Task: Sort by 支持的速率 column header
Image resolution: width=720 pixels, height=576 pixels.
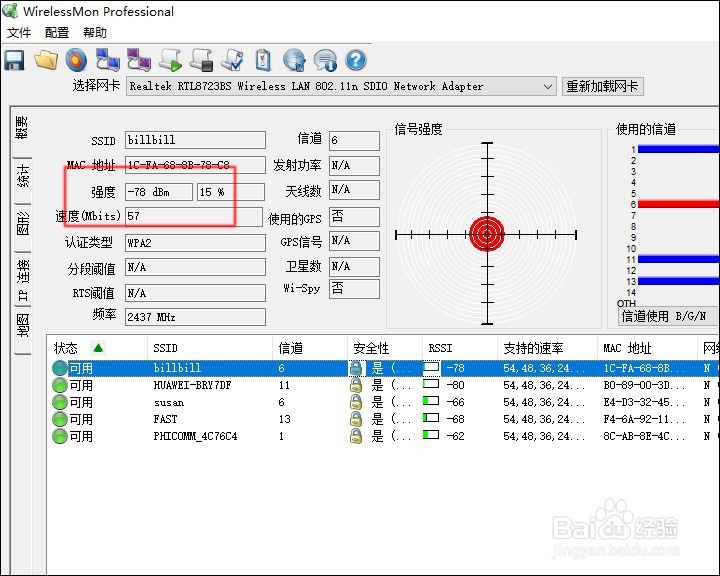Action: pyautogui.click(x=547, y=348)
